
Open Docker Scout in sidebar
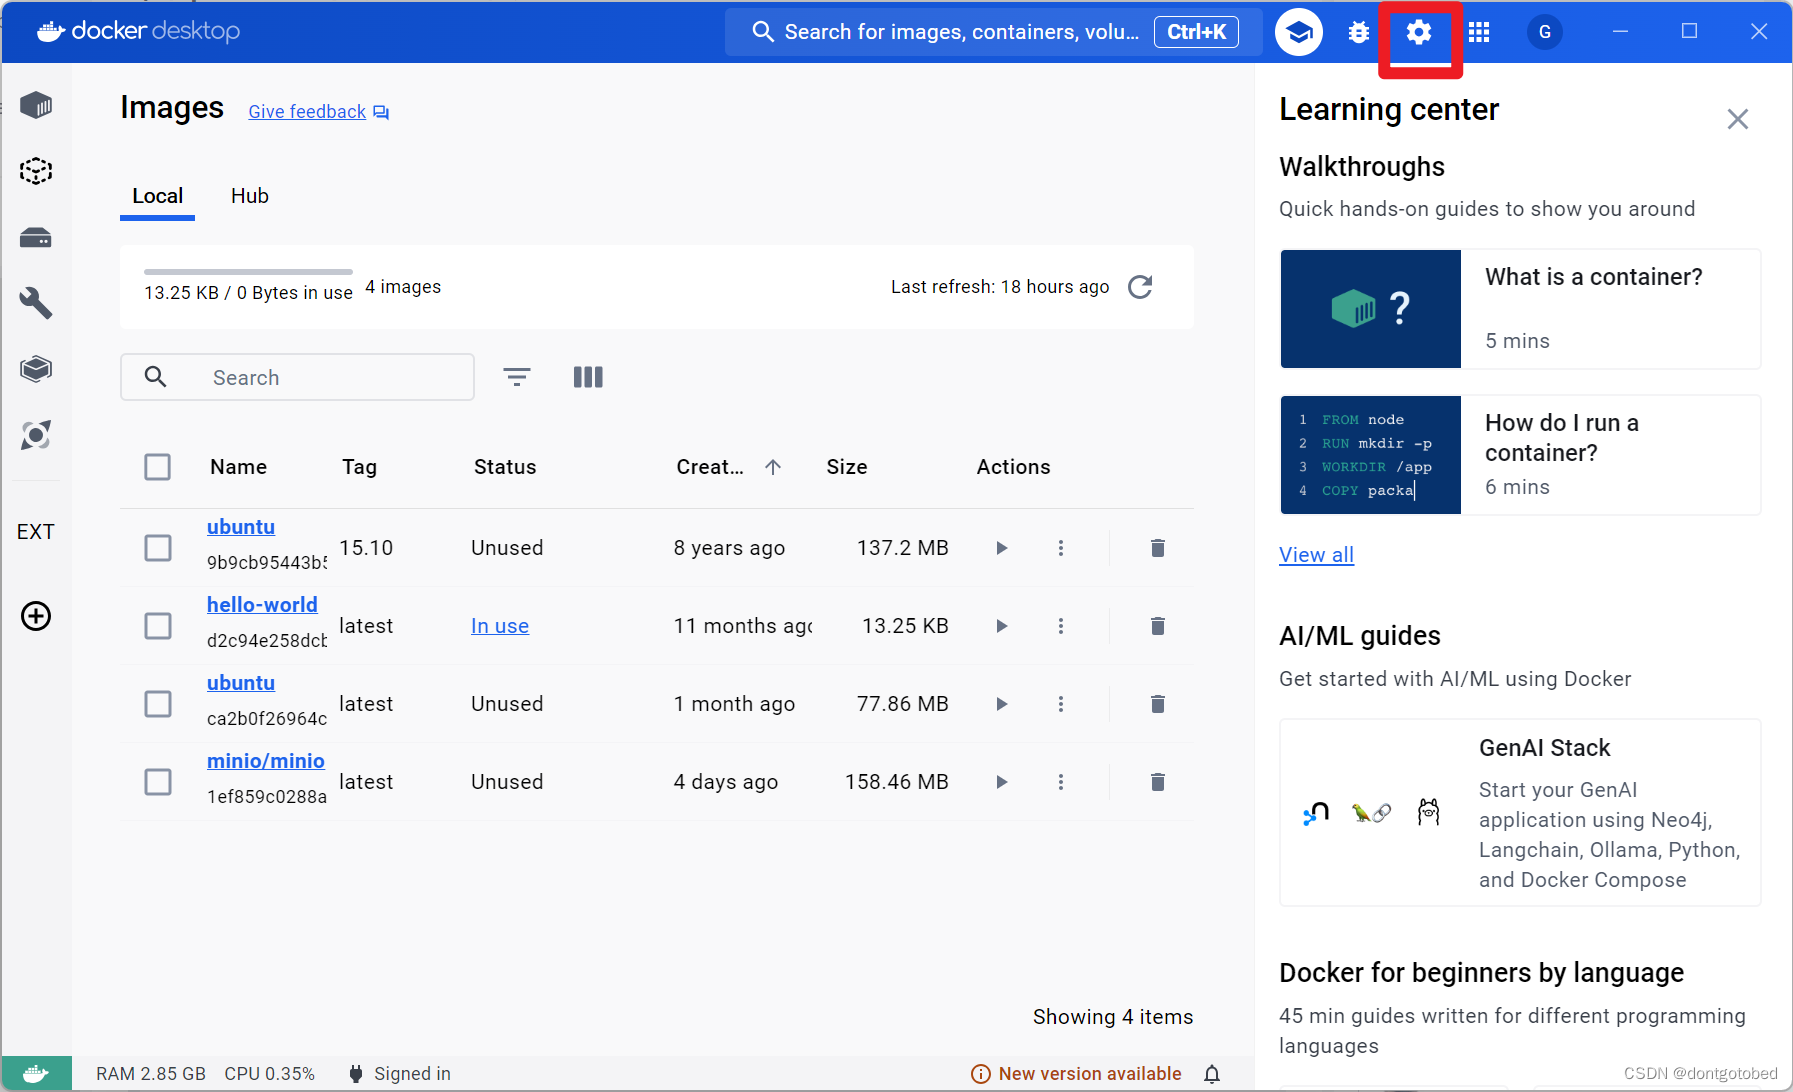click(x=36, y=435)
